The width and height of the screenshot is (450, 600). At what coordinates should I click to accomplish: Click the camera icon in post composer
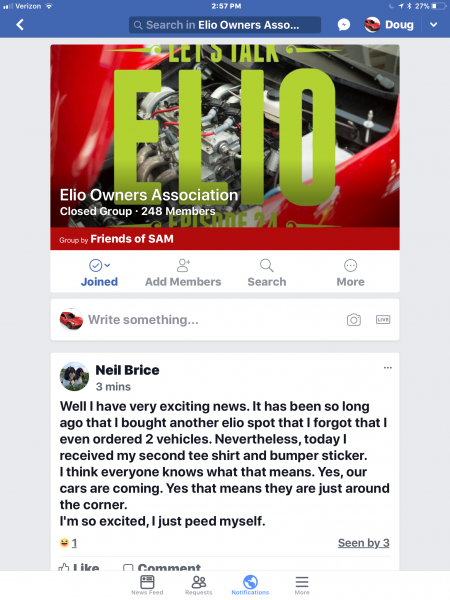click(354, 320)
